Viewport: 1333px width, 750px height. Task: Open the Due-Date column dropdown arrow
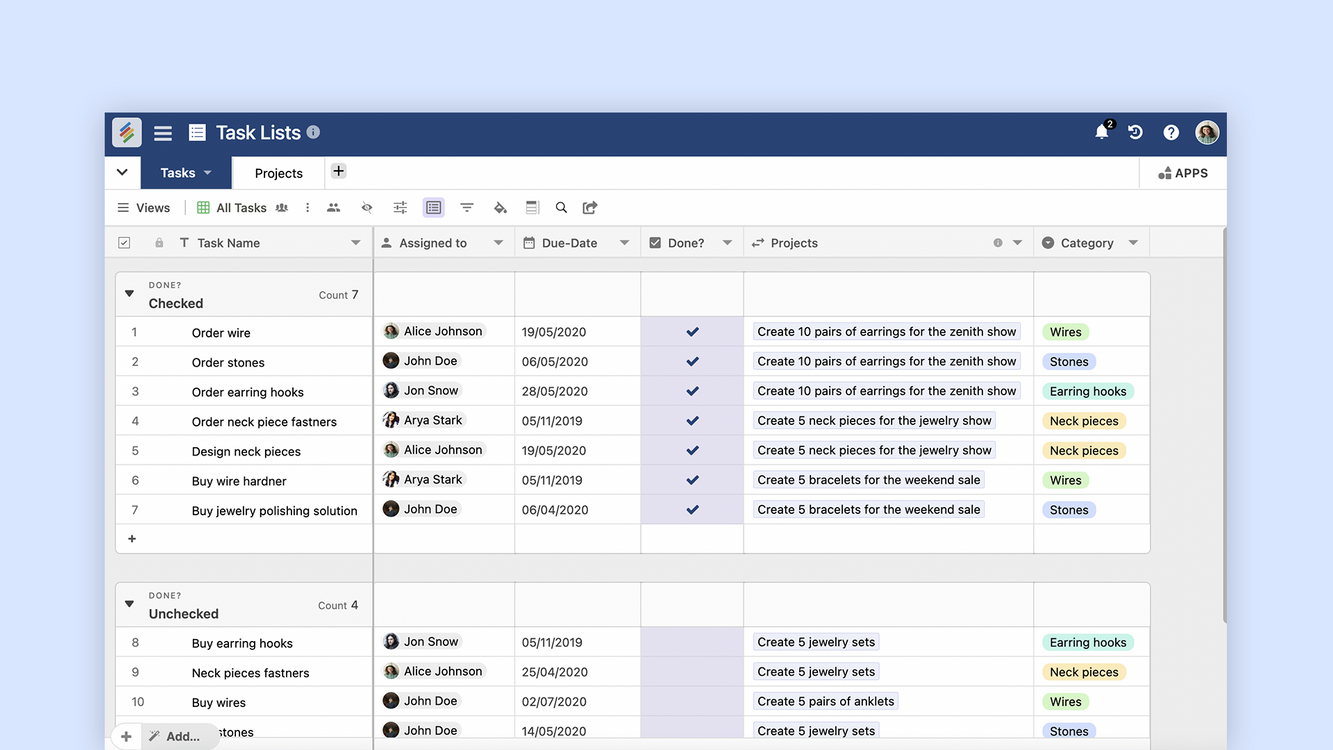click(624, 243)
